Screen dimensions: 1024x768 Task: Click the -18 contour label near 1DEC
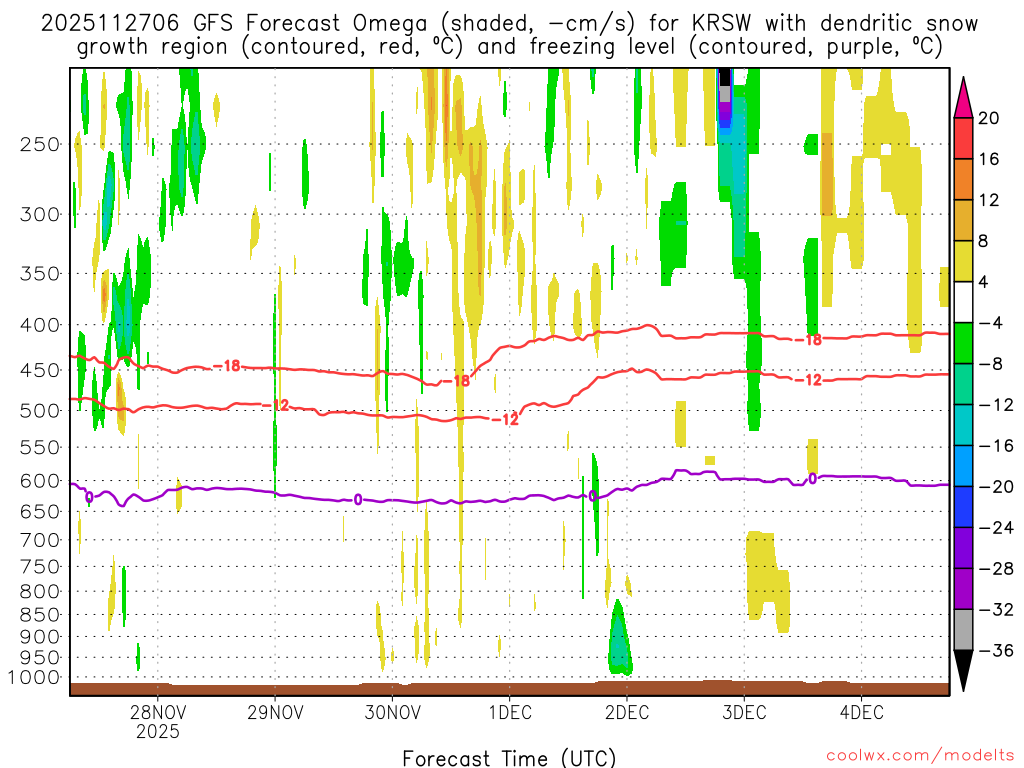pos(456,380)
